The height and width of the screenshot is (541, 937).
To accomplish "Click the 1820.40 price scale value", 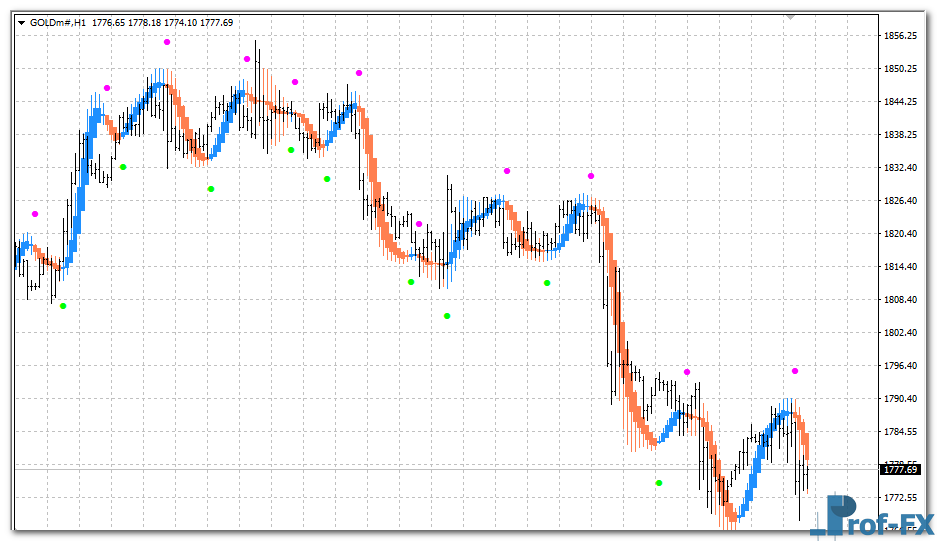I will click(901, 234).
